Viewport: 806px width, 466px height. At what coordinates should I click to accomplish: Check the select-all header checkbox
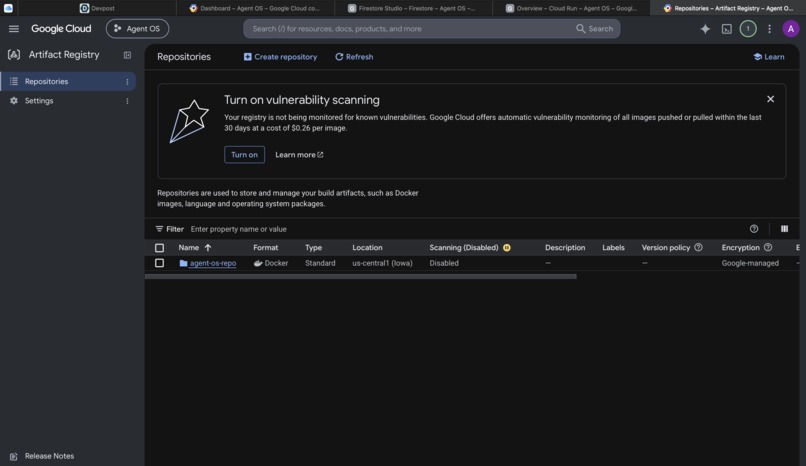[159, 248]
